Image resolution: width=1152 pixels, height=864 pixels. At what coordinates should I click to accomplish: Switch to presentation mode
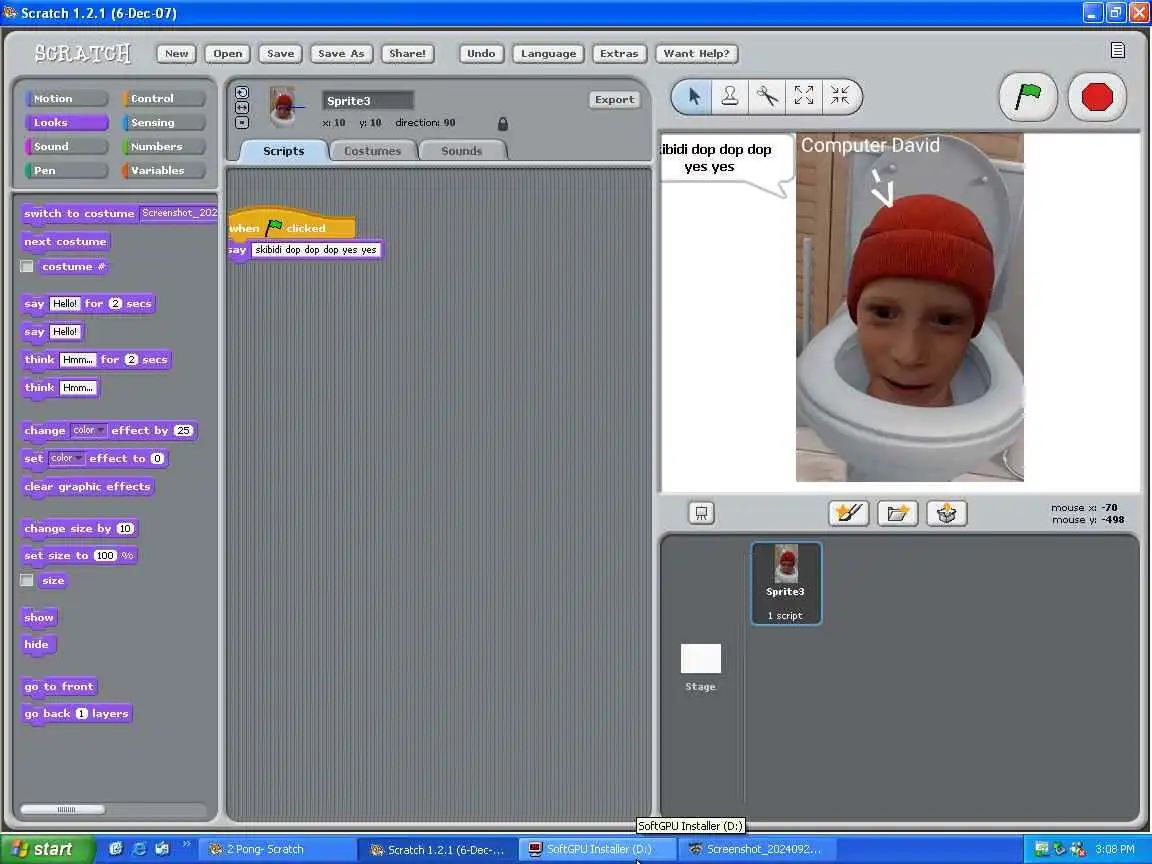pos(701,513)
